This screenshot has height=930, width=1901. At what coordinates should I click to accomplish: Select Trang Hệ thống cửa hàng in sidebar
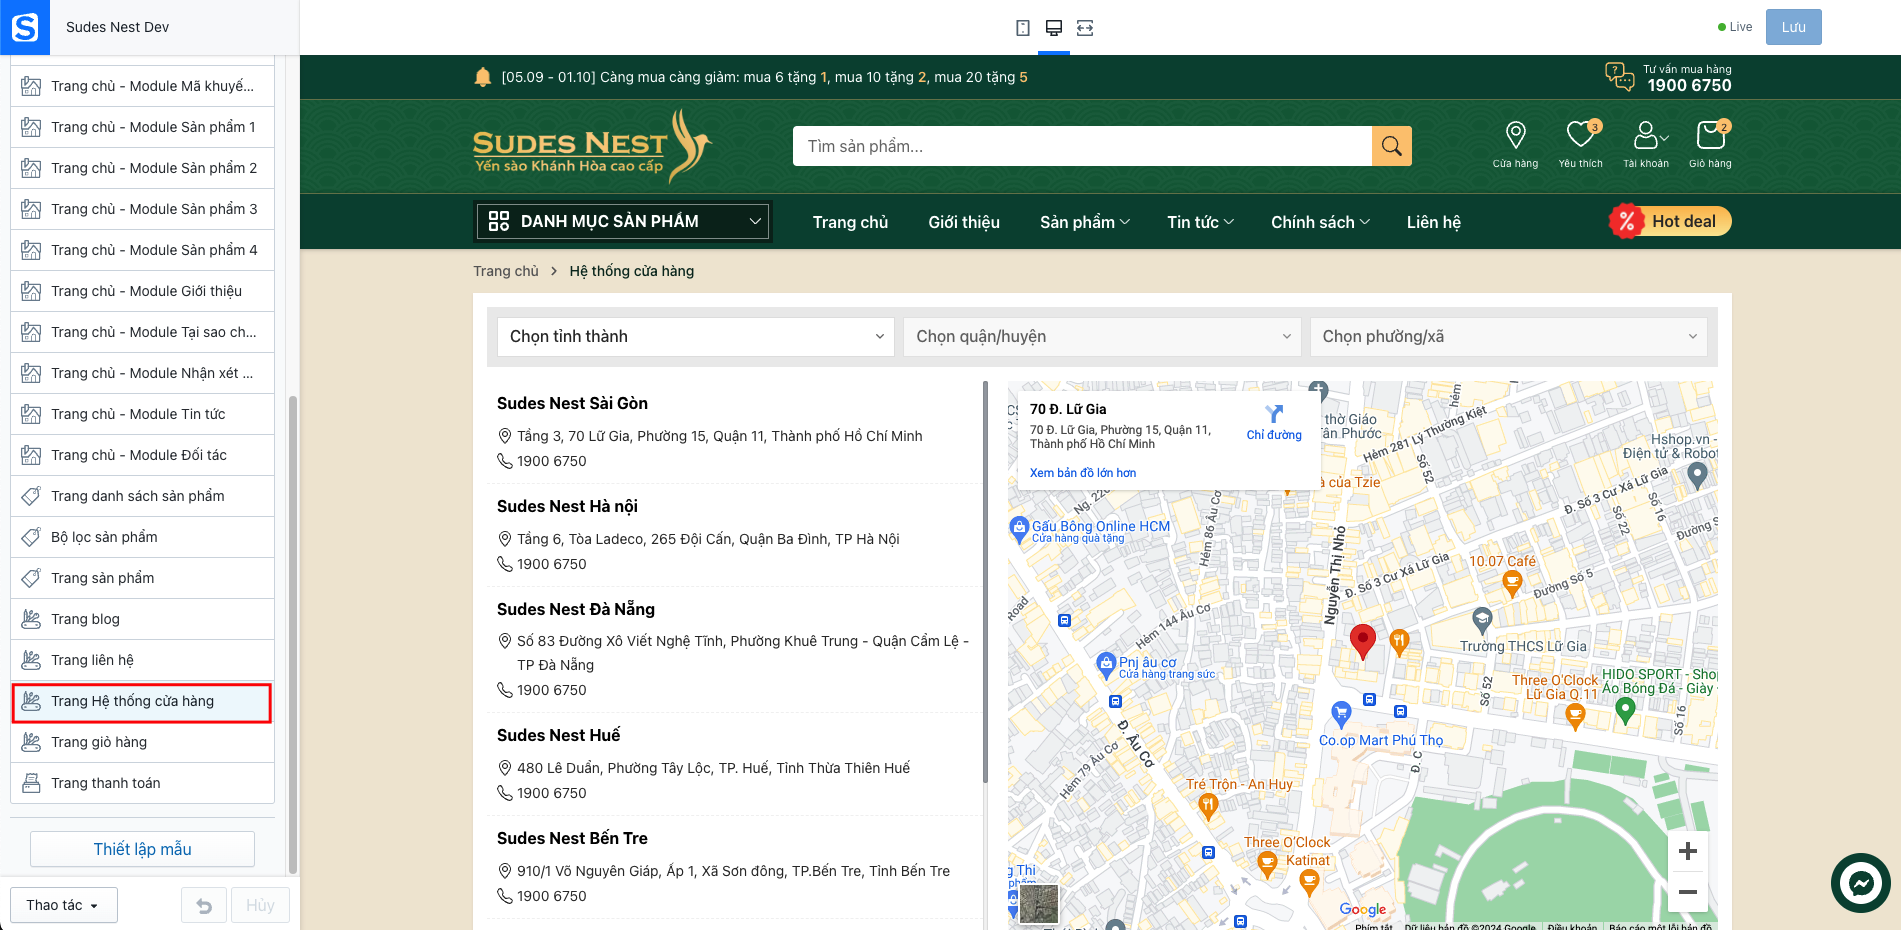(142, 702)
